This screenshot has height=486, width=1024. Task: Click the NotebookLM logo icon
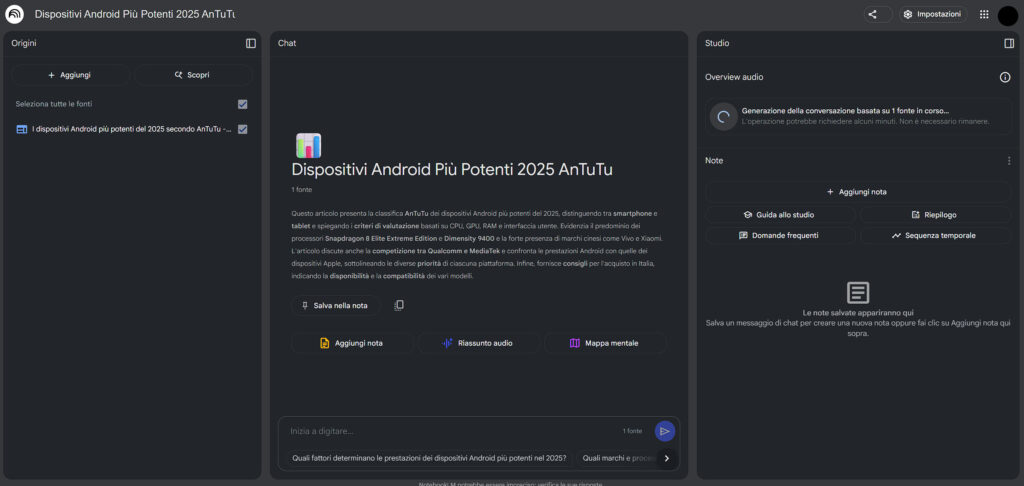tap(14, 14)
